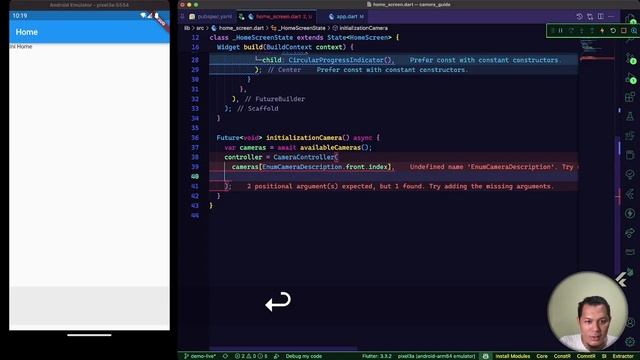Image resolution: width=640 pixels, height=360 pixels.
Task: Click the EnumCameraDescription undefined identifier
Action: click(x=302, y=167)
